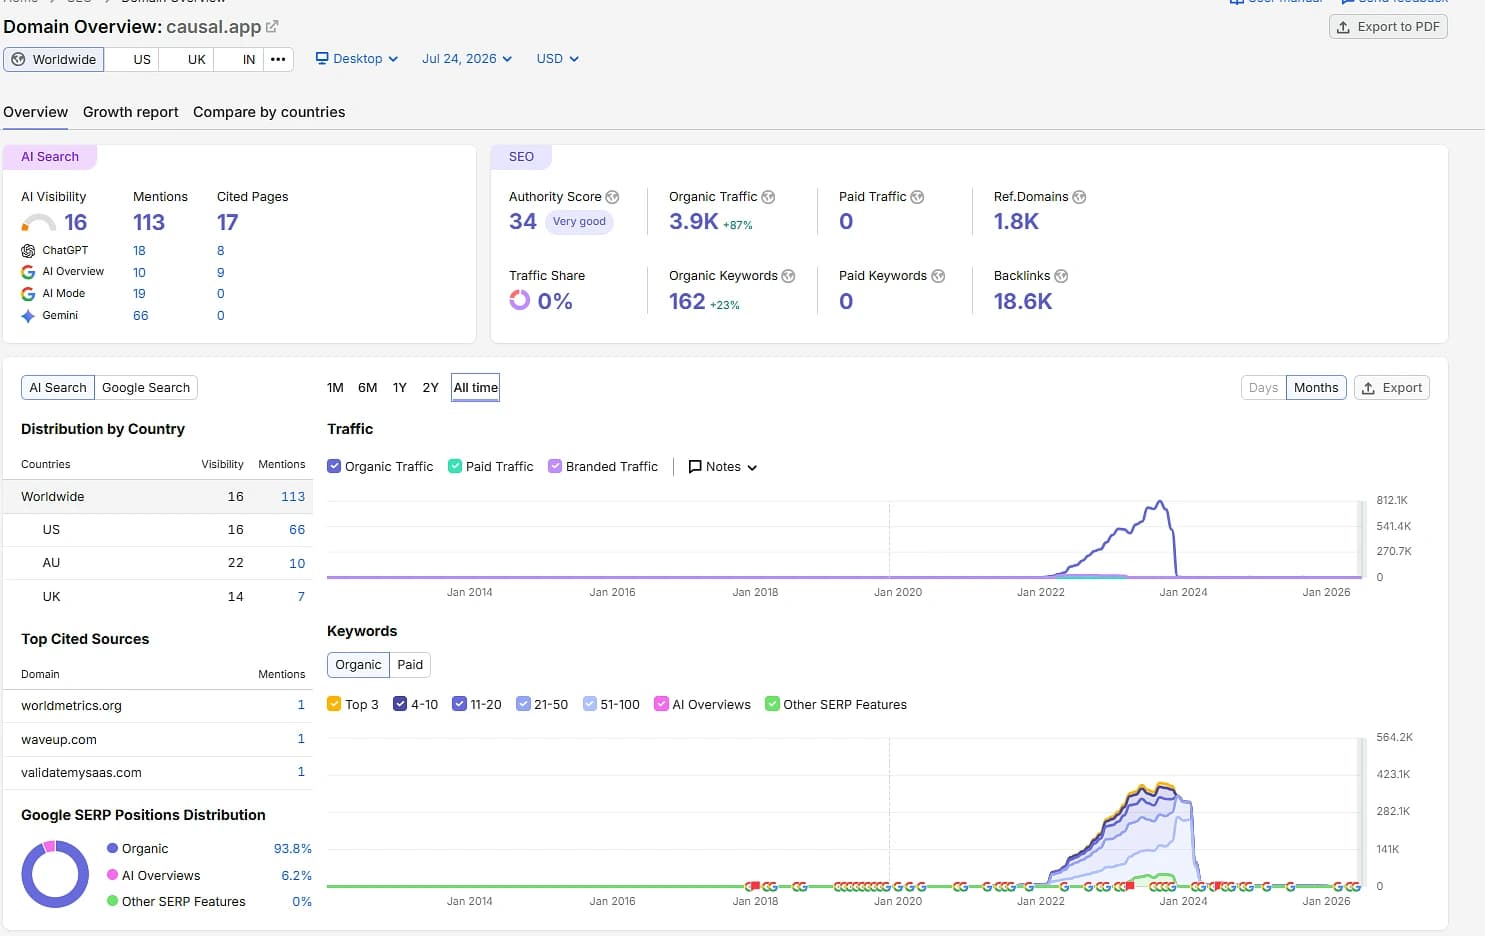Screen dimensions: 1485x936
Task: Toggle the 51-100 keywords checkbox
Action: click(589, 704)
